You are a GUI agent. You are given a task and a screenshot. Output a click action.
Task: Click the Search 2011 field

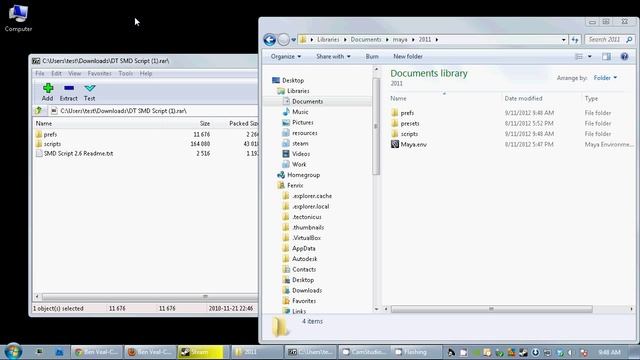point(606,40)
